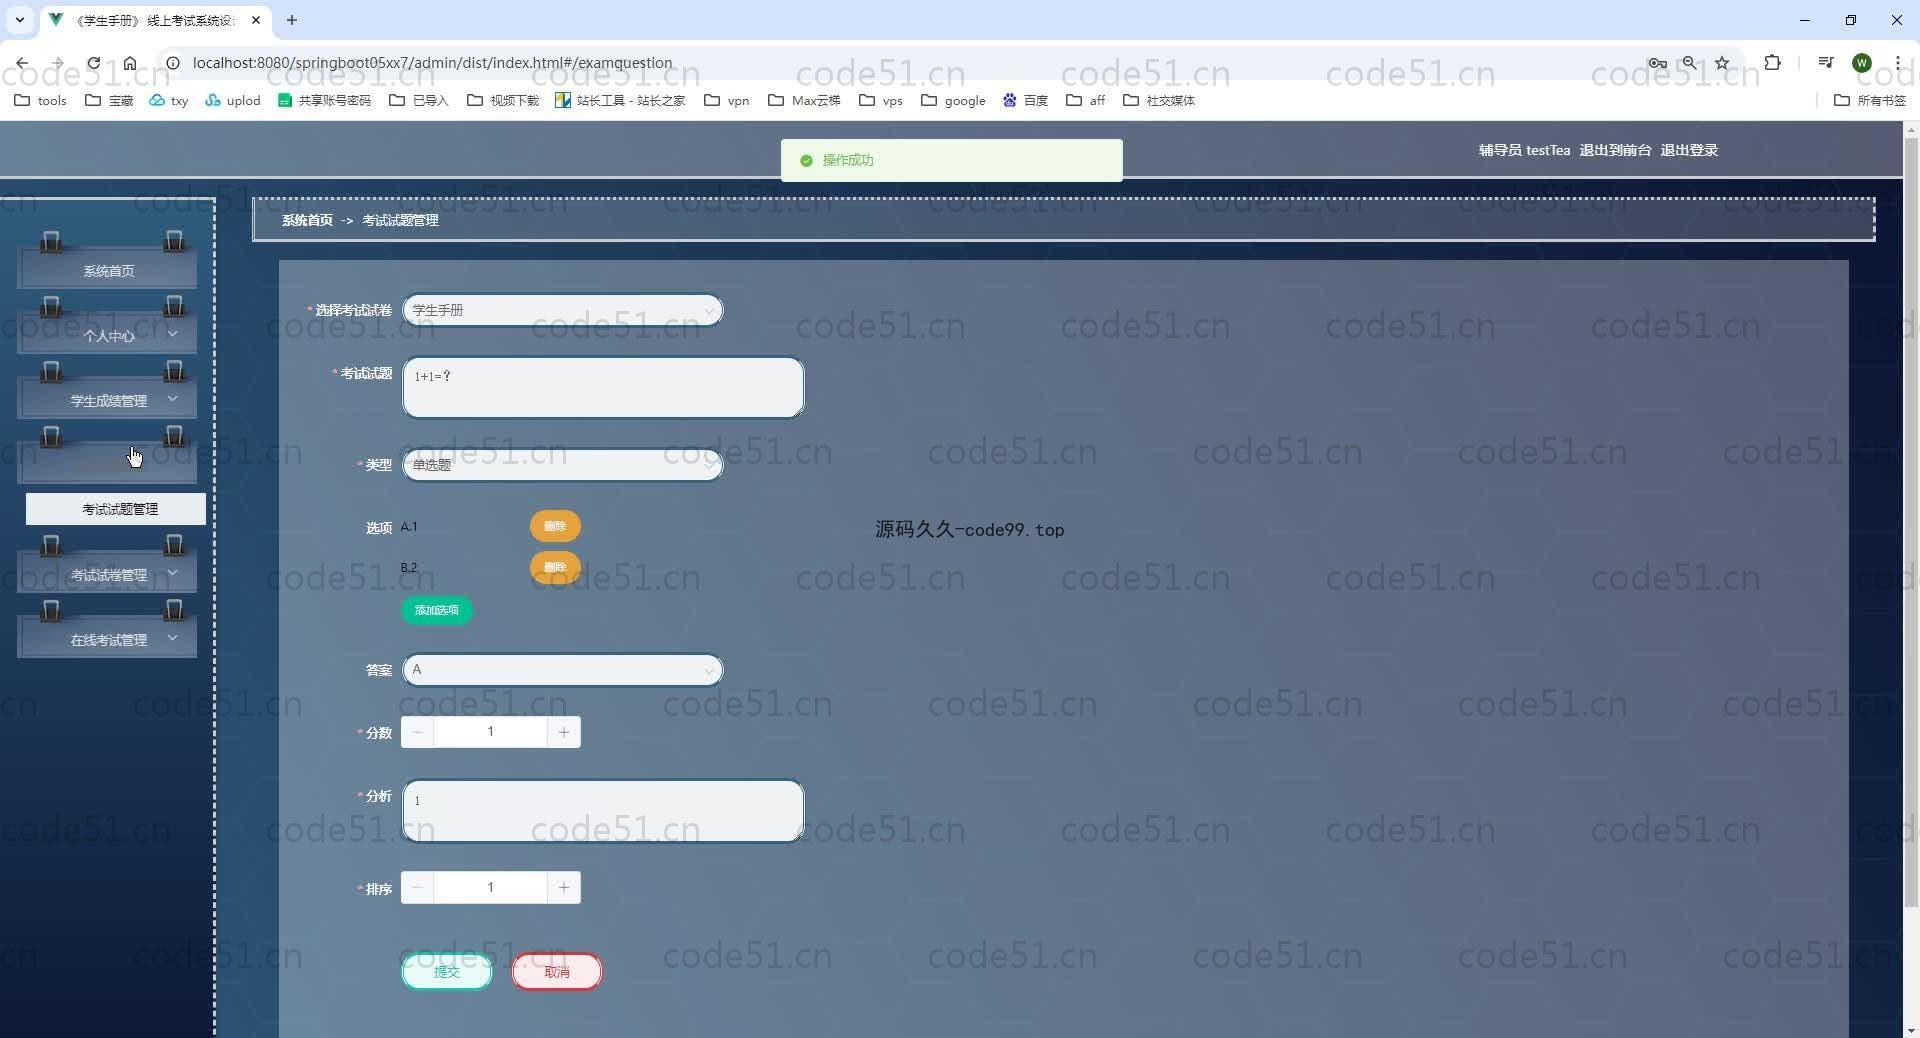View site information for localhost
Image resolution: width=1920 pixels, height=1038 pixels.
tap(172, 63)
